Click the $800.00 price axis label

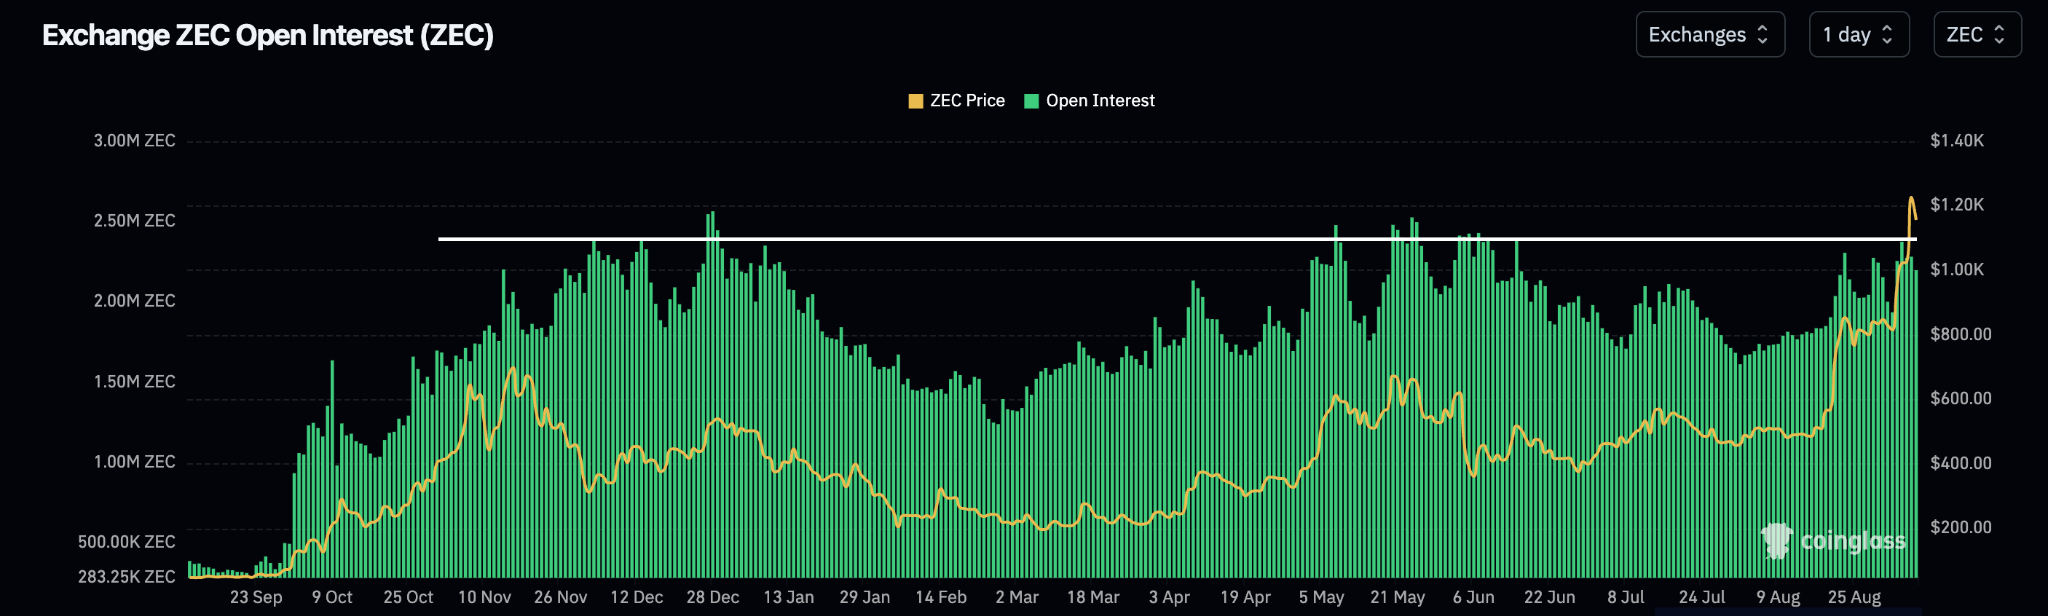1960,334
